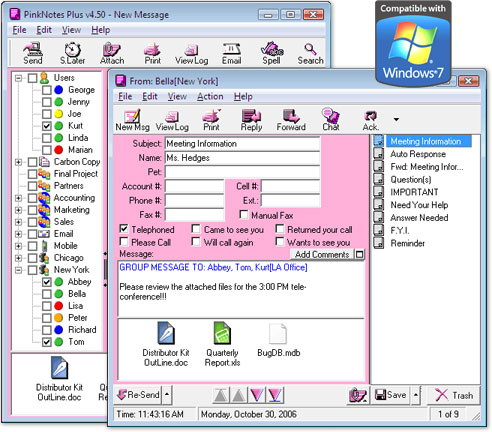Collapse the Users tree node
The width and height of the screenshot is (492, 432).
click(x=19, y=78)
